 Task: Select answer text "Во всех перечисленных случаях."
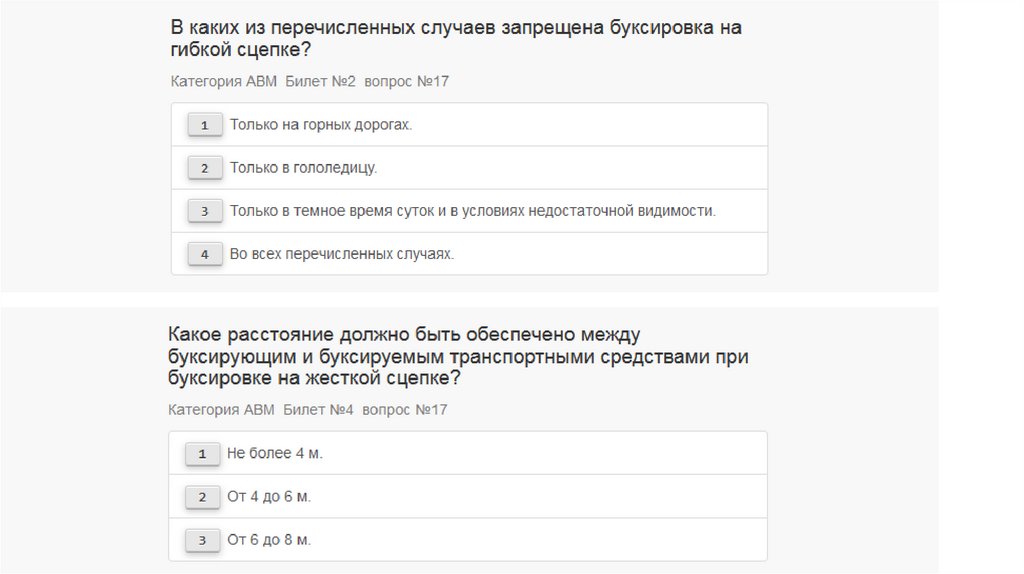[342, 254]
